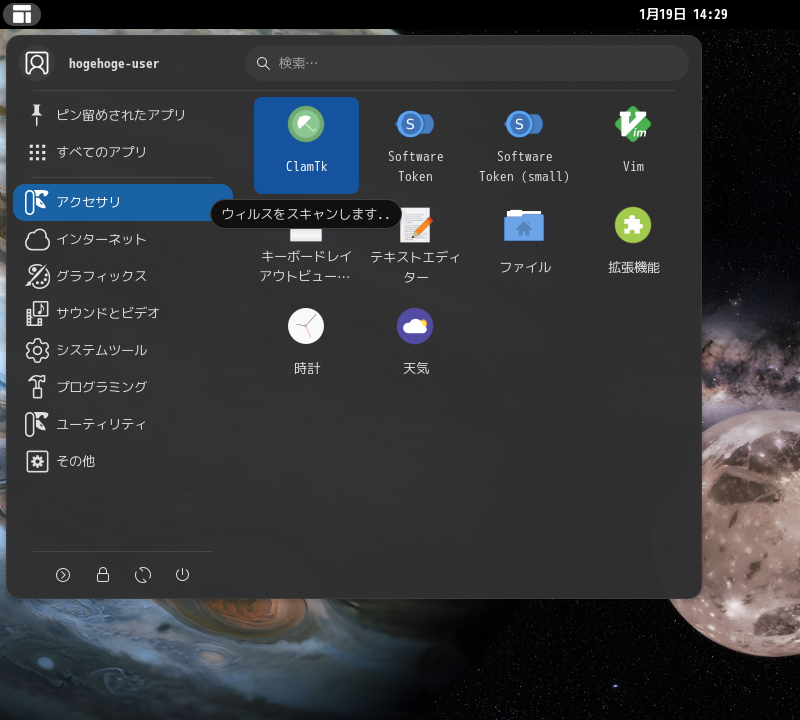Viewport: 800px width, 720px height.
Task: Open the 時計 clock app
Action: point(306,340)
